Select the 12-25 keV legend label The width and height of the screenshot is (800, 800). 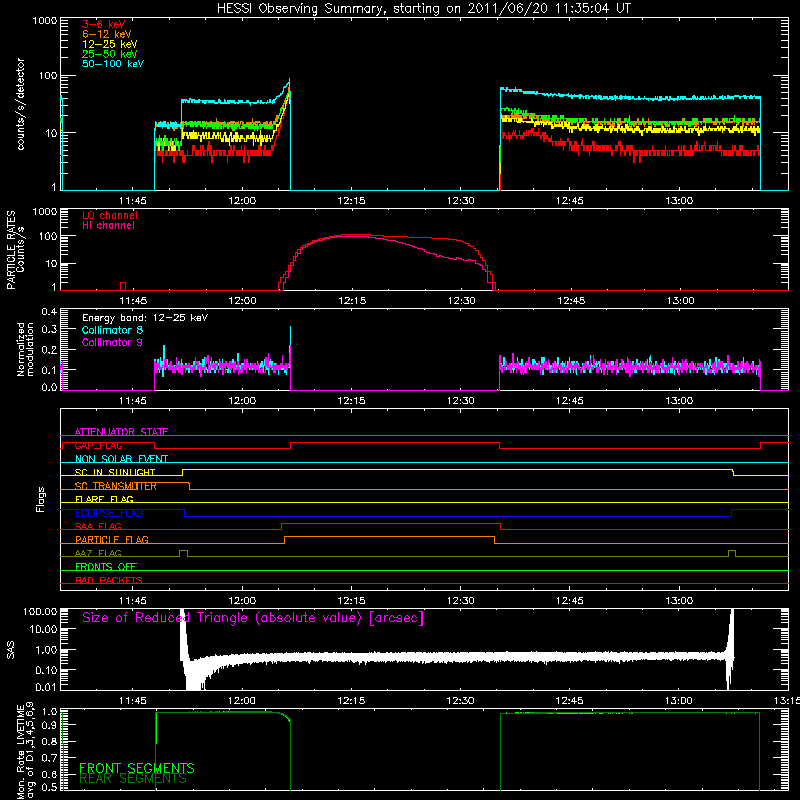[x=110, y=44]
